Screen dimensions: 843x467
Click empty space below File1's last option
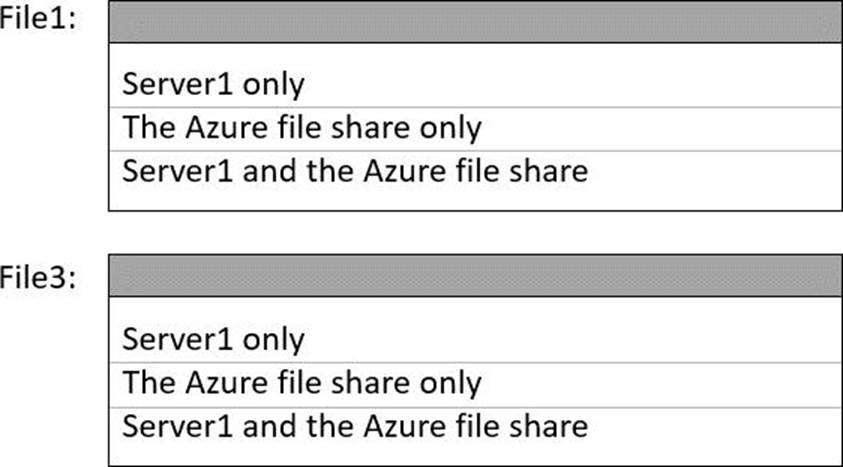(474, 198)
